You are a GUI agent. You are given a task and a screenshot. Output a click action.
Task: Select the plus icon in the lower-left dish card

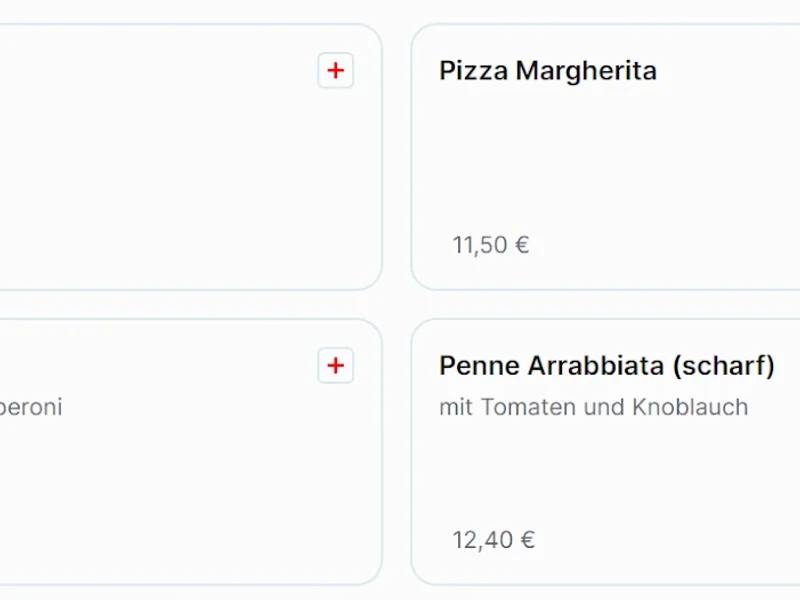coord(335,366)
